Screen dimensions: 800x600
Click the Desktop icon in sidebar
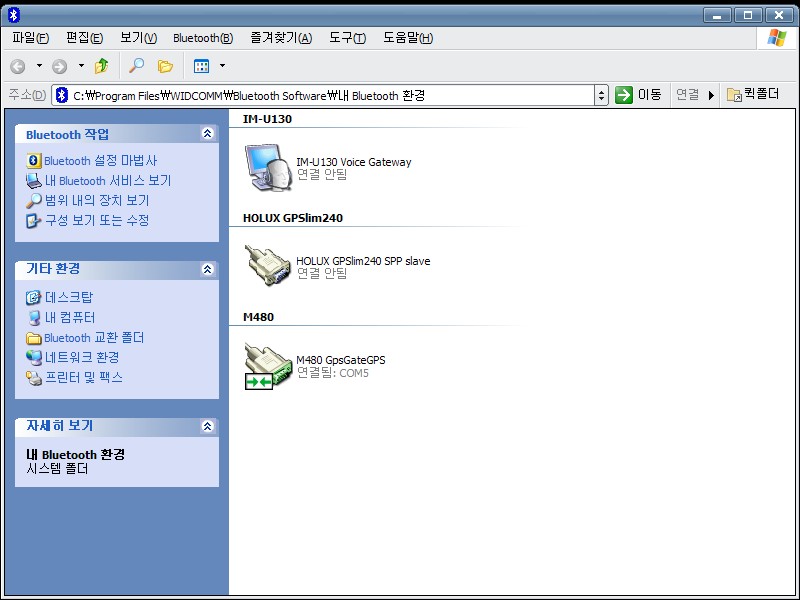tap(33, 297)
